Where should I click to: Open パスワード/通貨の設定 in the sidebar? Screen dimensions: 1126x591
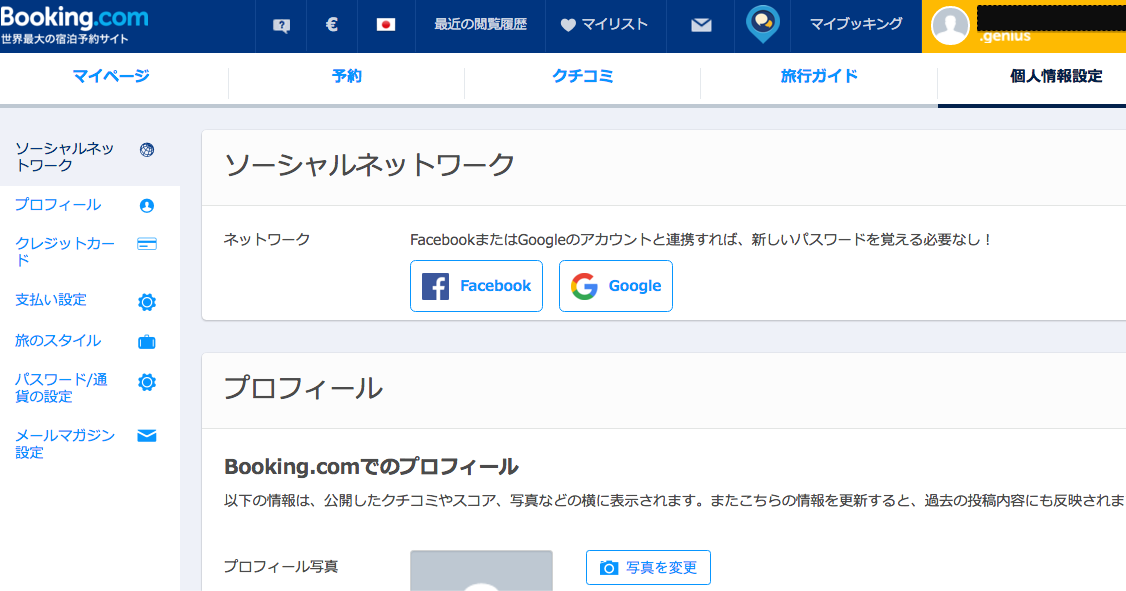[x=62, y=388]
